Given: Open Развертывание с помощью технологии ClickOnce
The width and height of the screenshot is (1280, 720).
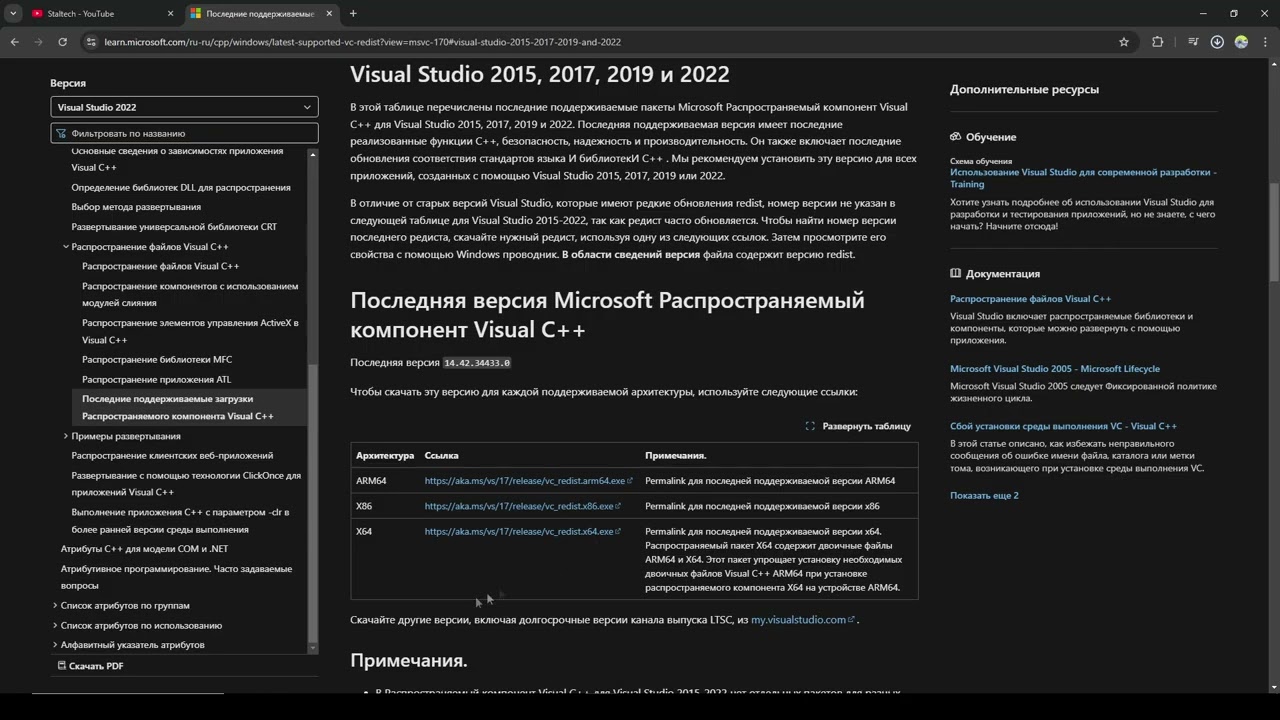Looking at the screenshot, I should pos(186,484).
